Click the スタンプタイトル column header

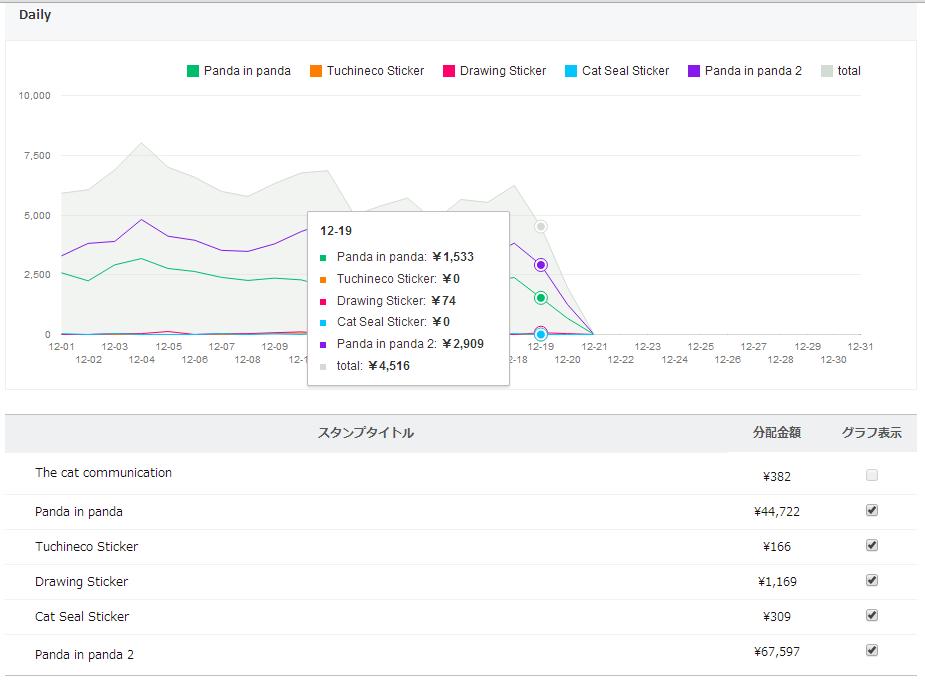[x=366, y=432]
